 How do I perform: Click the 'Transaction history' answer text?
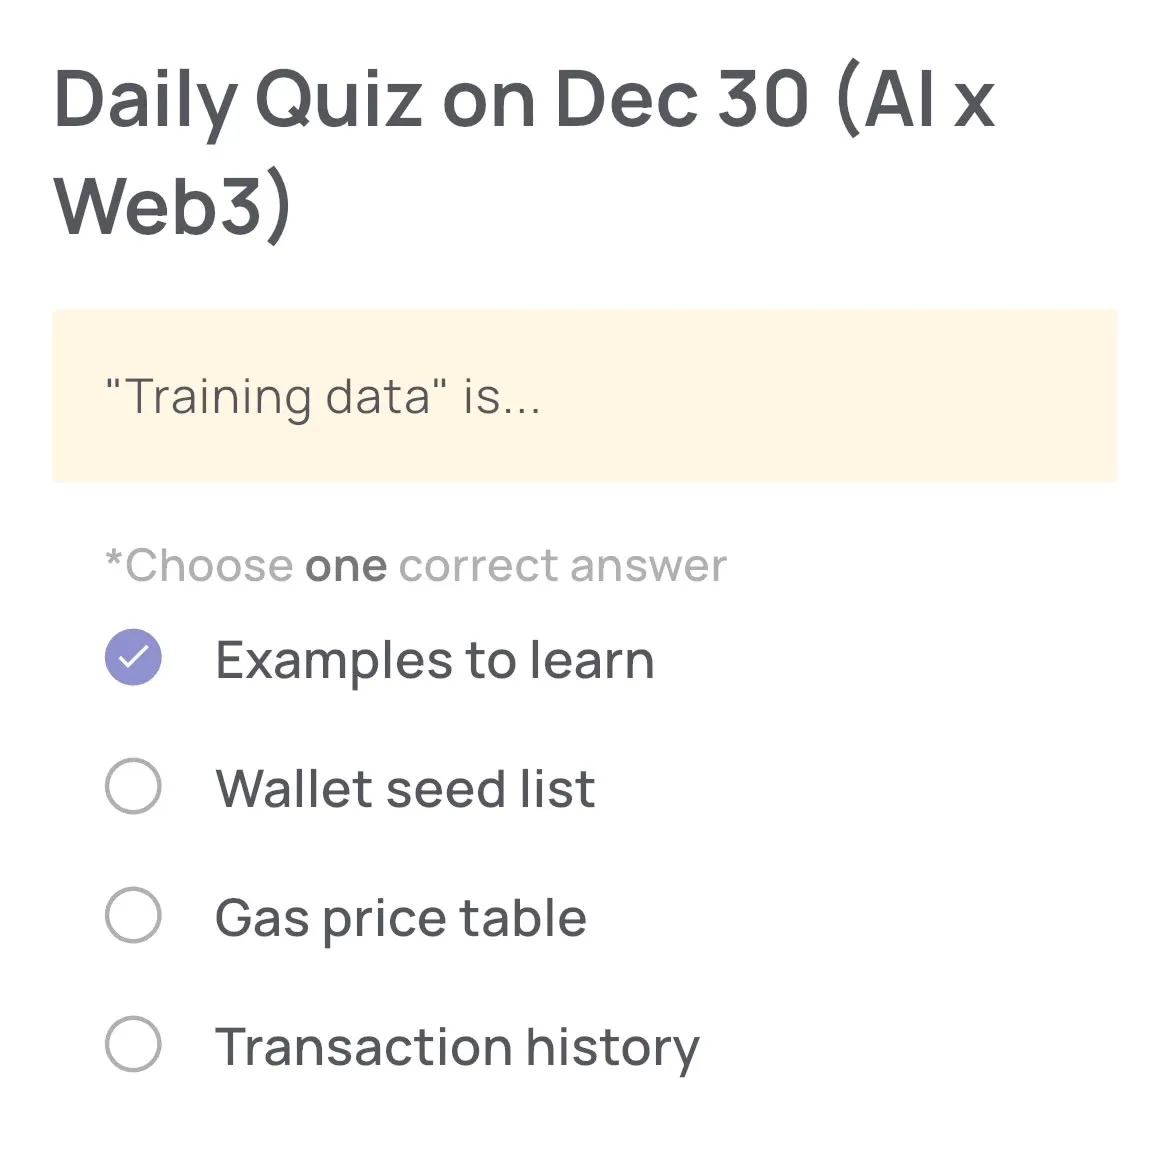[x=457, y=1046]
